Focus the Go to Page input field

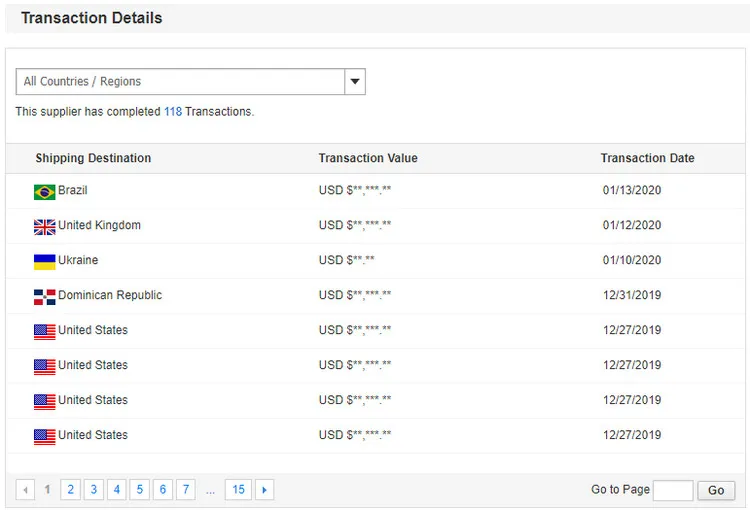pyautogui.click(x=673, y=490)
